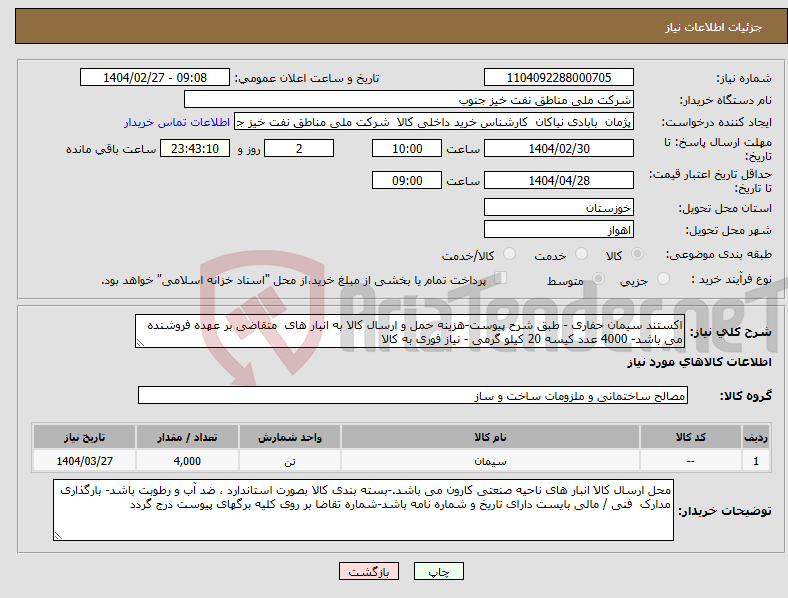
Task: Click the row number cell 1
Action: [756, 461]
